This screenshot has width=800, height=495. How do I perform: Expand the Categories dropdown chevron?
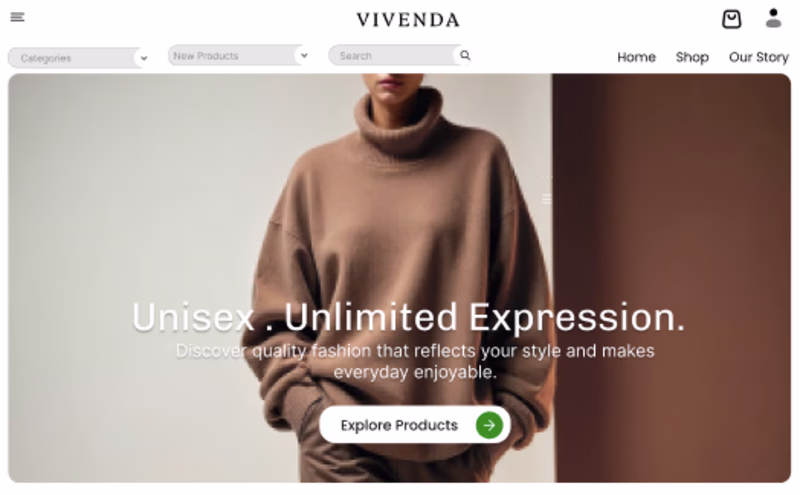[144, 58]
